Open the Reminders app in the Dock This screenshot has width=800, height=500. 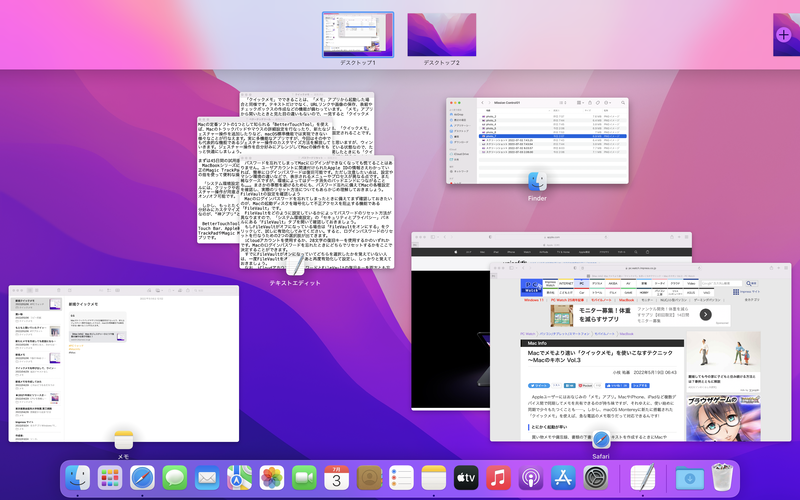point(402,478)
